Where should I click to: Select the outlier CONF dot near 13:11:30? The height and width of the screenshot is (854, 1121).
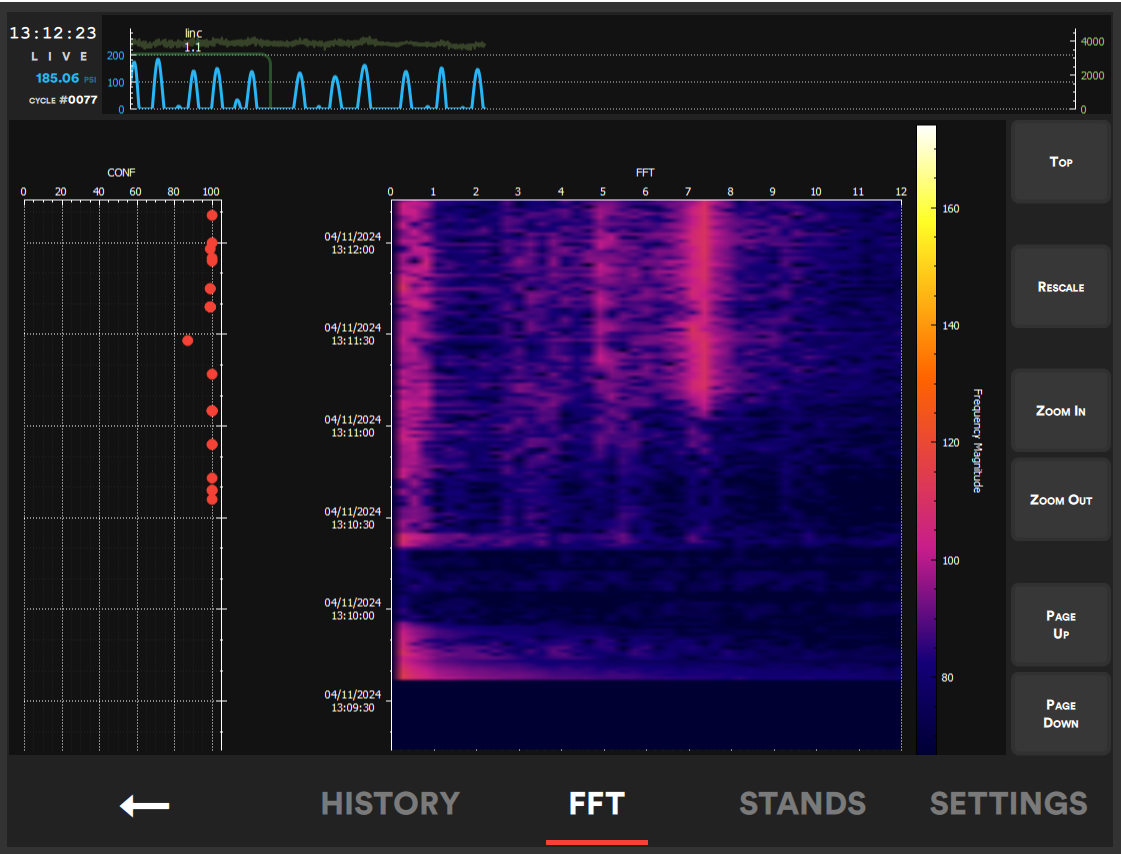pyautogui.click(x=187, y=341)
